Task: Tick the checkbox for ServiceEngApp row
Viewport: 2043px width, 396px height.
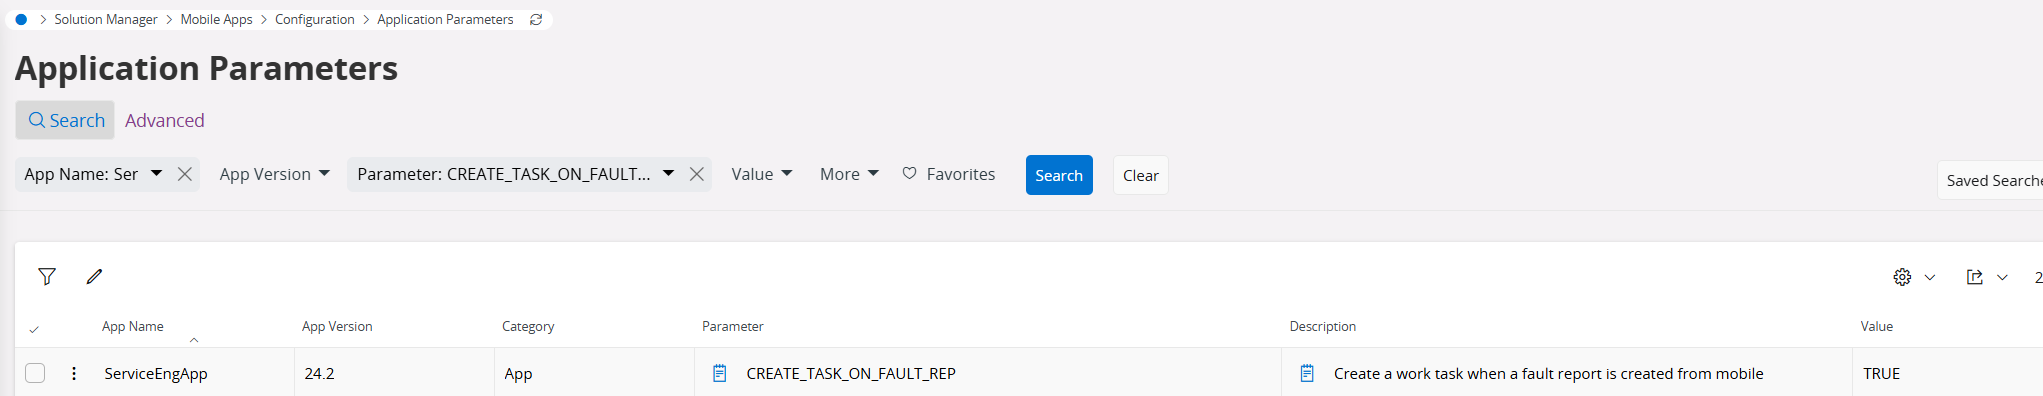Action: 35,373
